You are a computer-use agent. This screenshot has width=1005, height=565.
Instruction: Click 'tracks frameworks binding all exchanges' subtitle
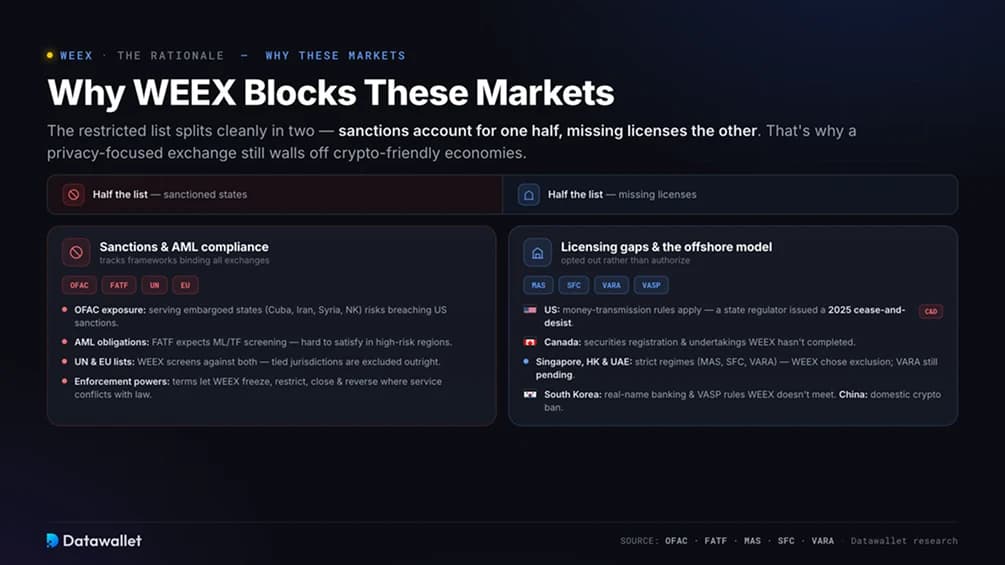coord(184,261)
